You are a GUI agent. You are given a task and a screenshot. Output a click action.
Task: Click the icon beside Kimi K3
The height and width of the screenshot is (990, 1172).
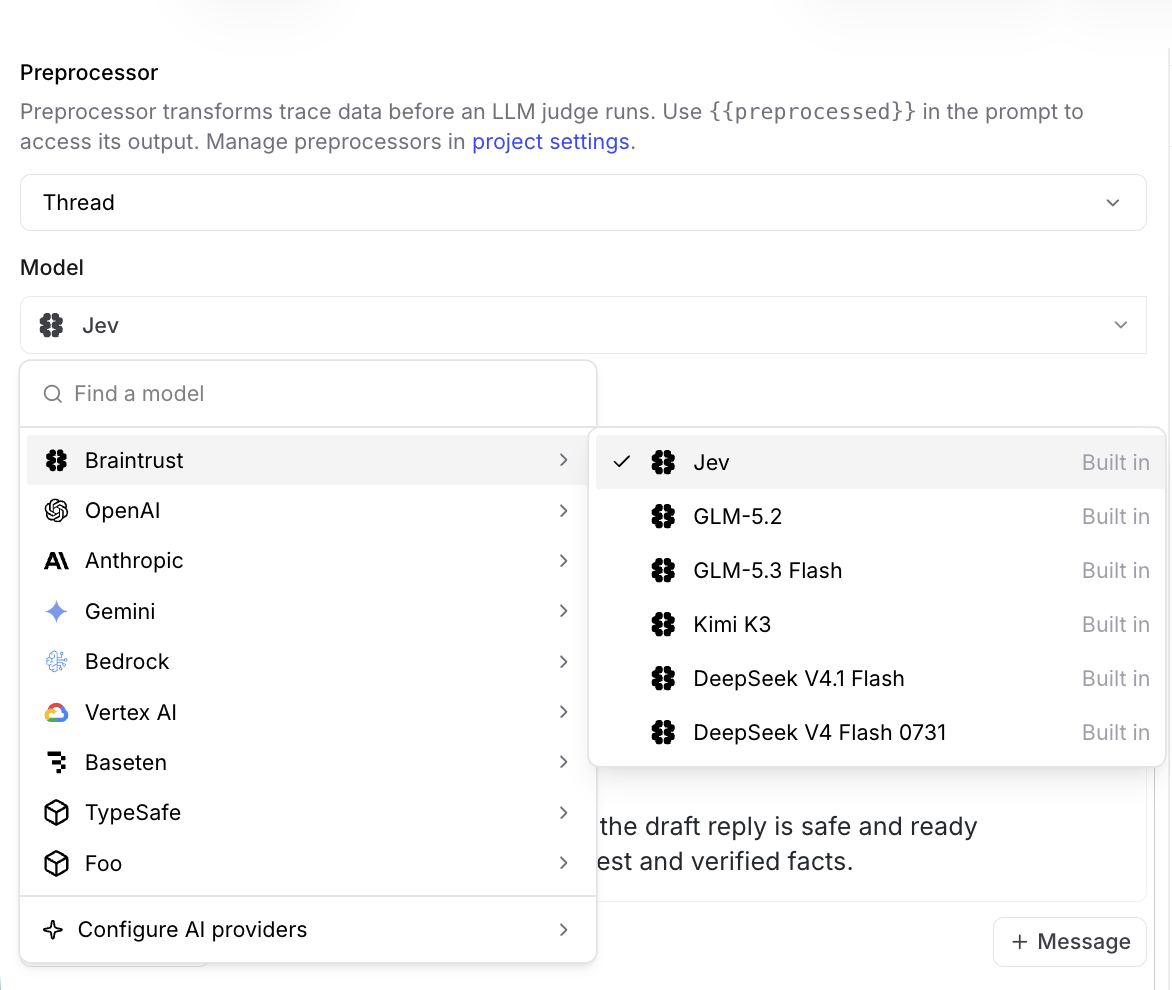click(x=663, y=624)
